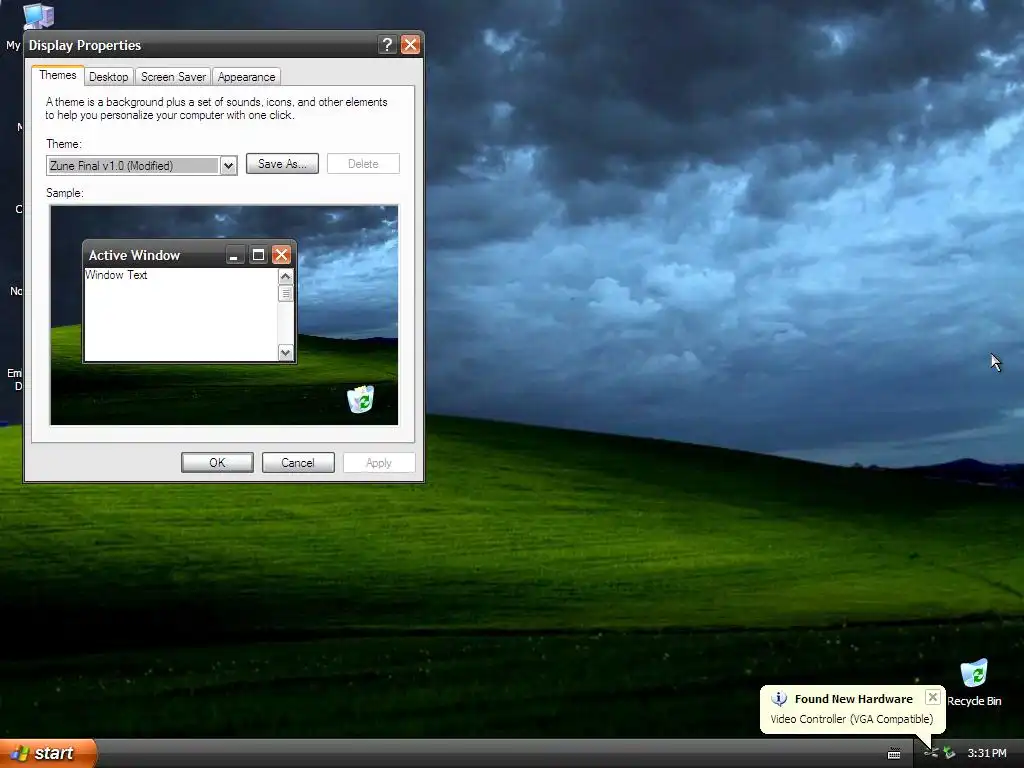
Task: Click the help question mark button
Action: (387, 44)
